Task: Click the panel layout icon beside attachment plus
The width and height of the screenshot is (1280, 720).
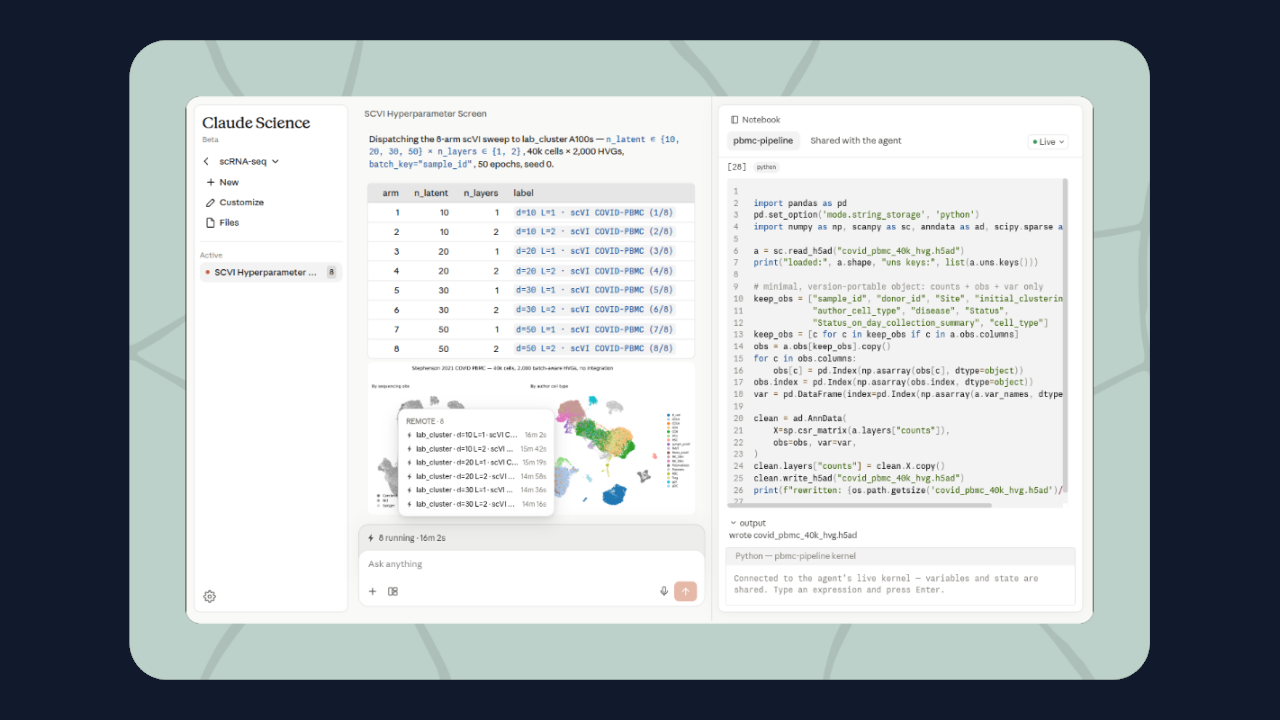Action: pos(393,591)
